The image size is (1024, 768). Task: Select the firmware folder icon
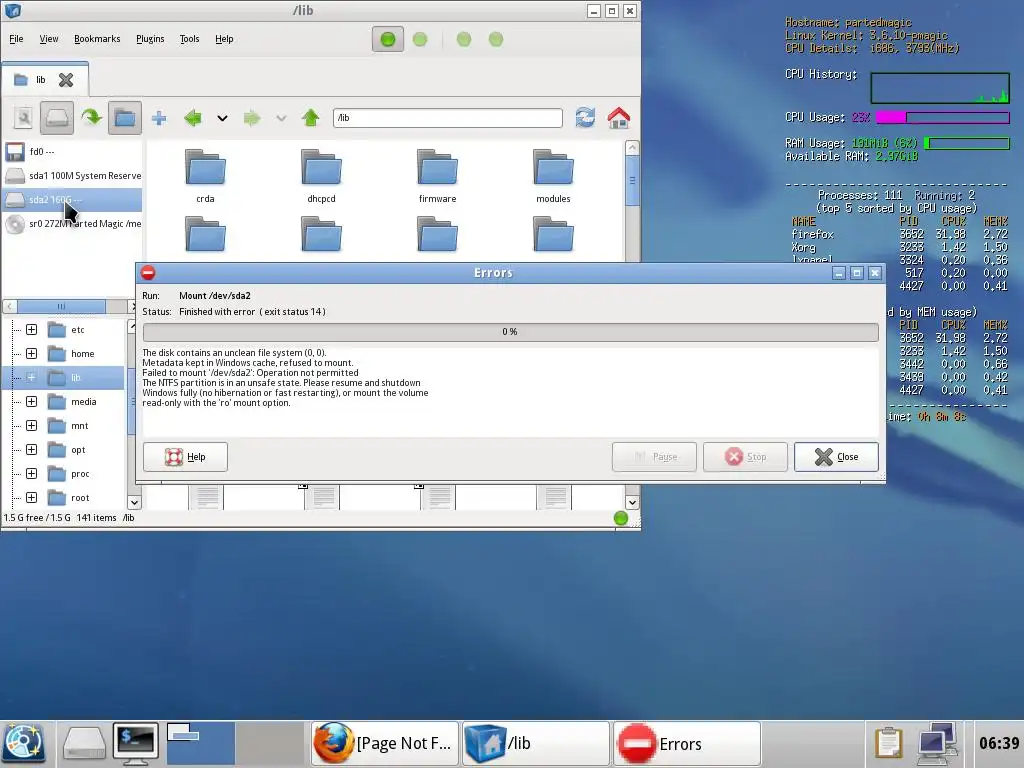(x=438, y=168)
